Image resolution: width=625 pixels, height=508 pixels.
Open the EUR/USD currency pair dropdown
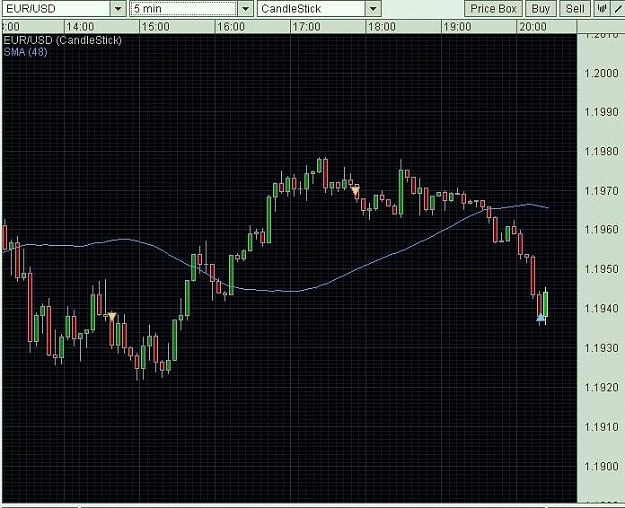tap(64, 8)
